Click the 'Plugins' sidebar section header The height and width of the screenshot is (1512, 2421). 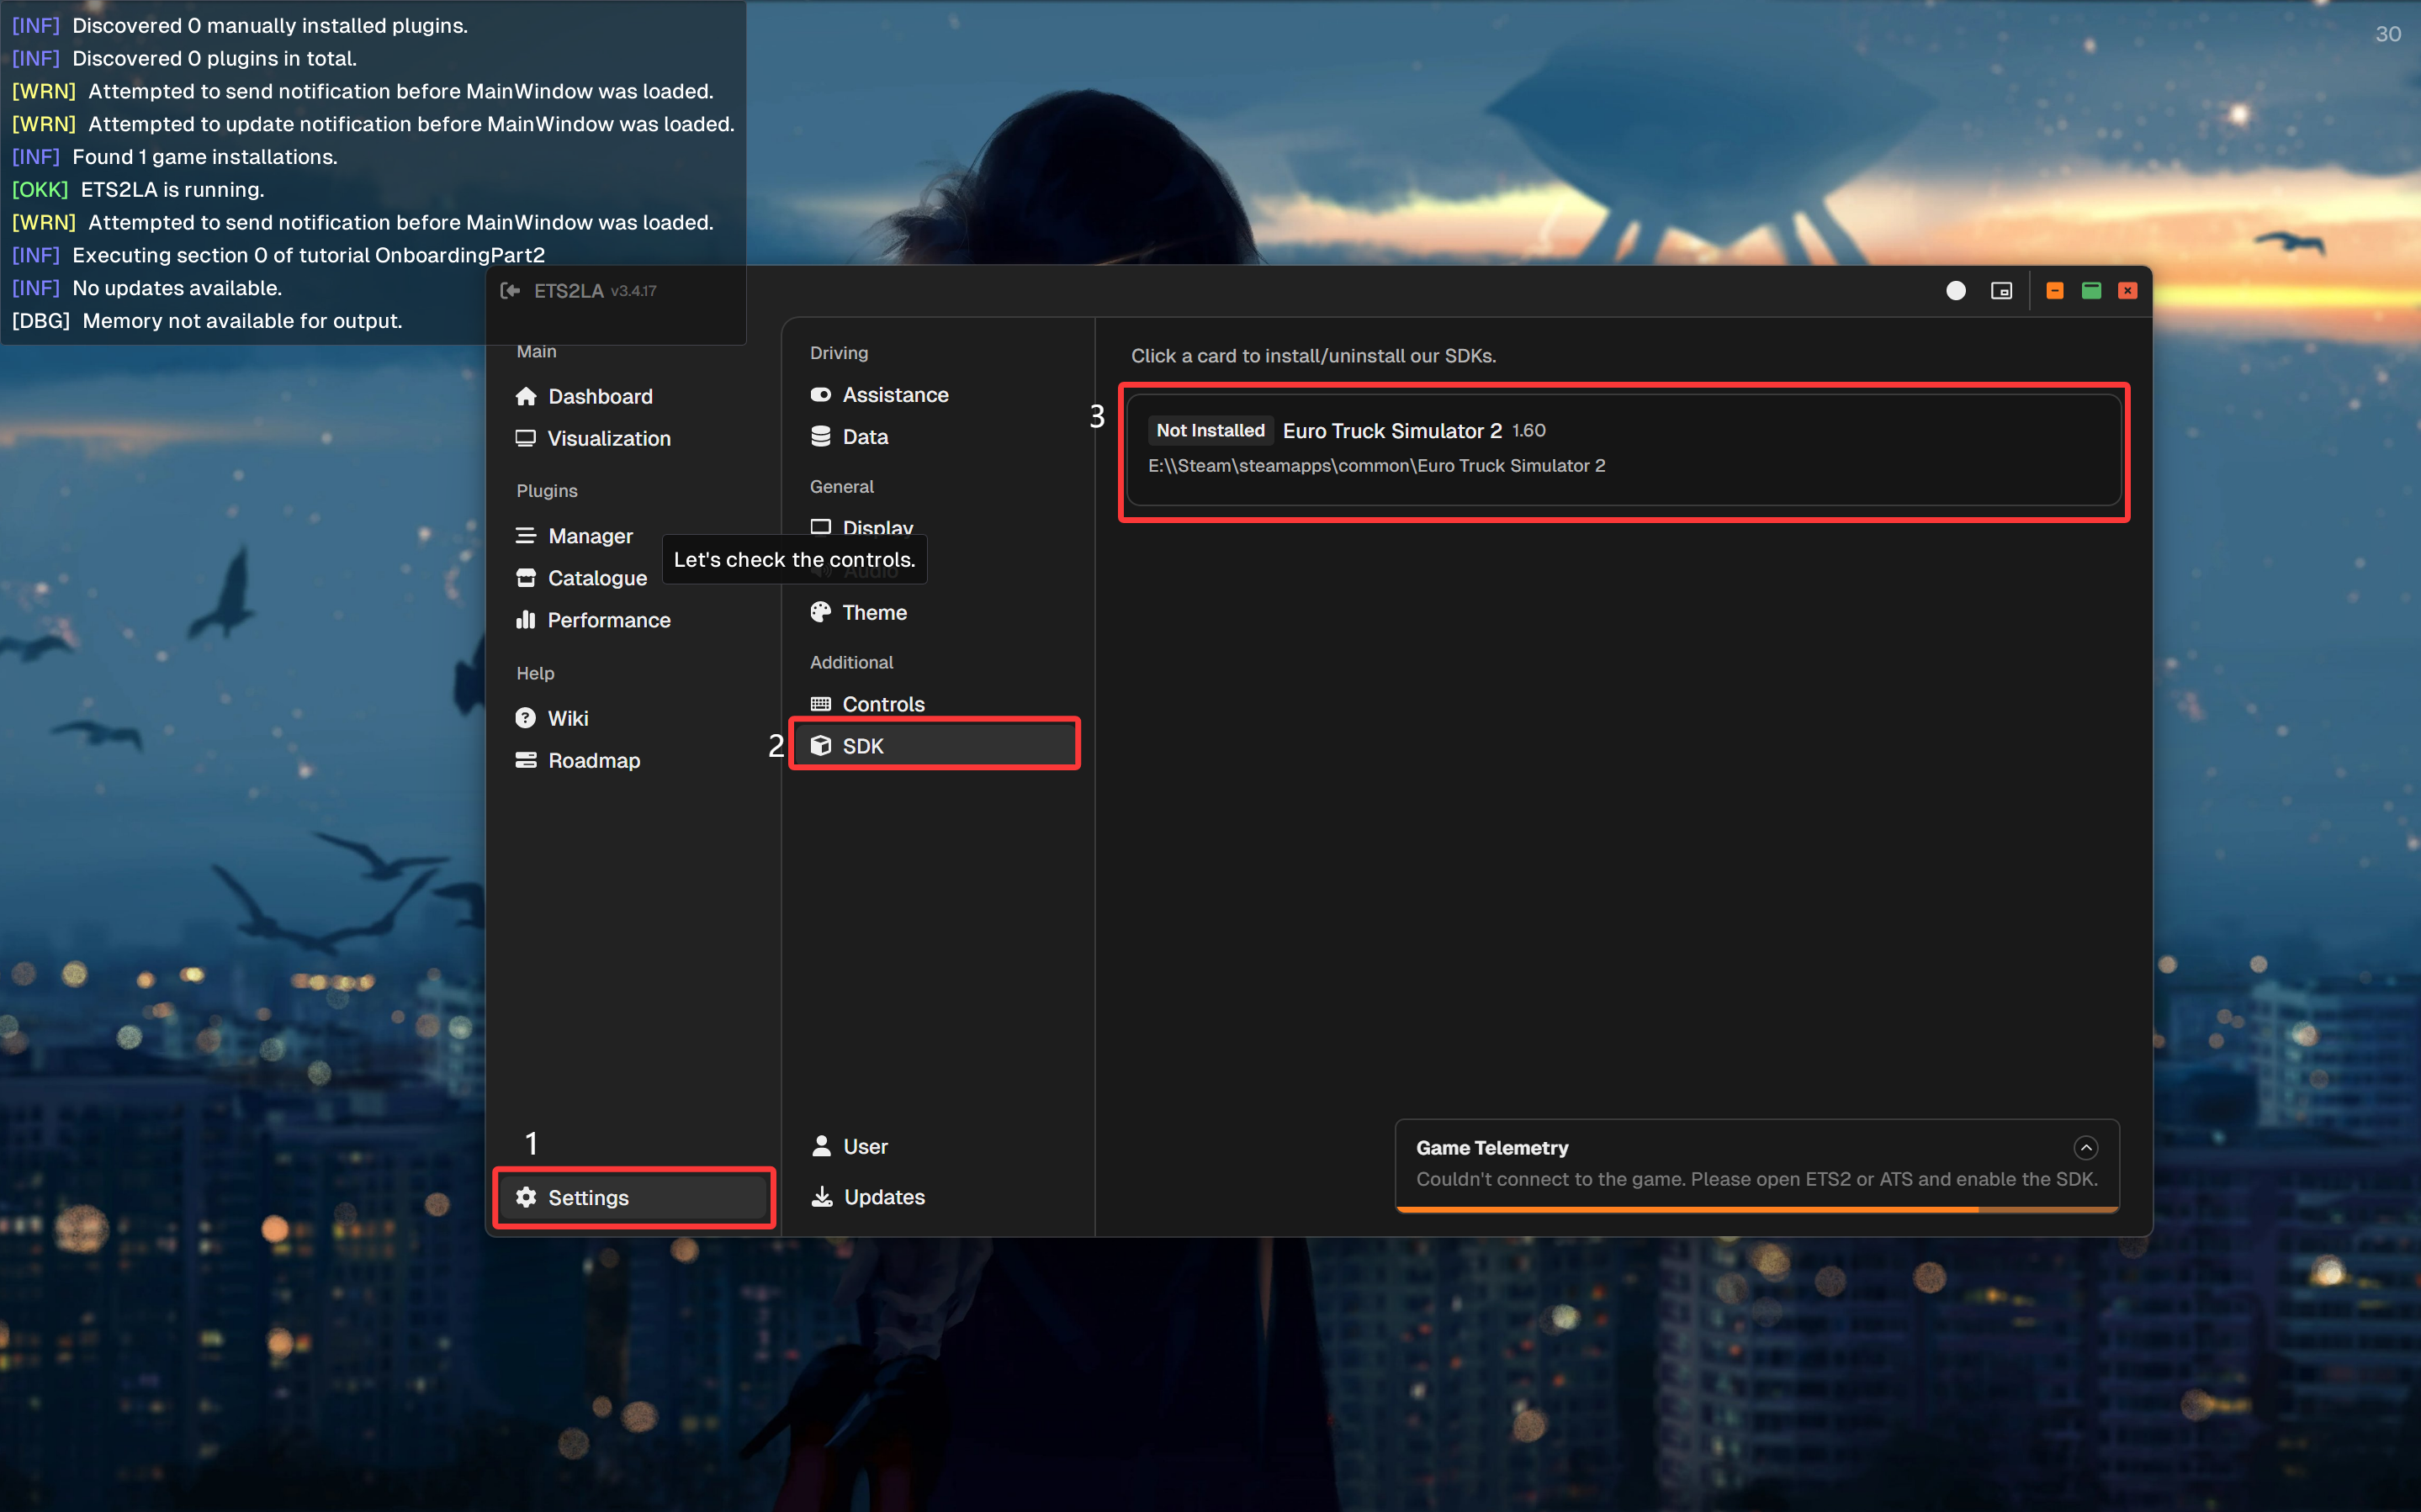click(x=547, y=491)
